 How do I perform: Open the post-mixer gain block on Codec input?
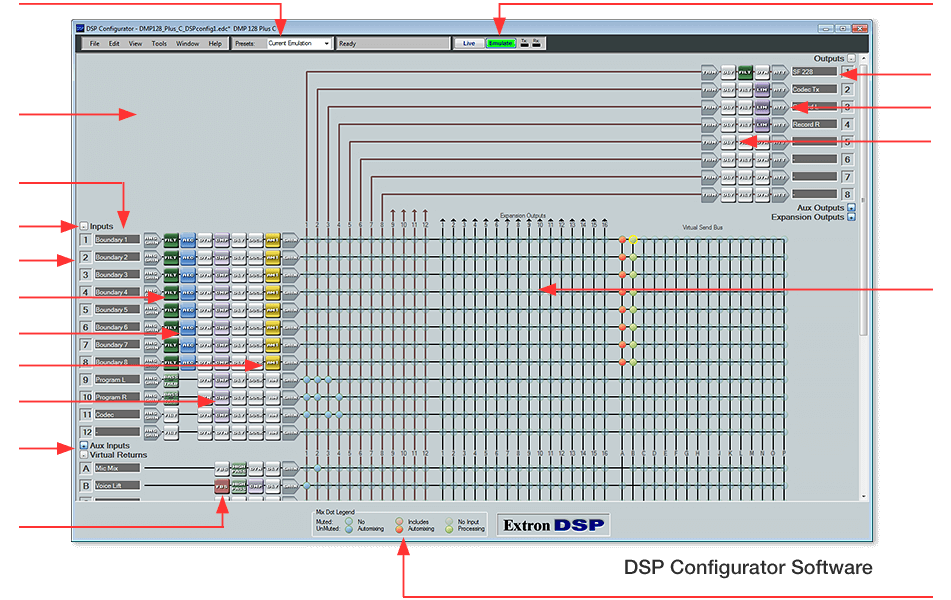[x=289, y=415]
